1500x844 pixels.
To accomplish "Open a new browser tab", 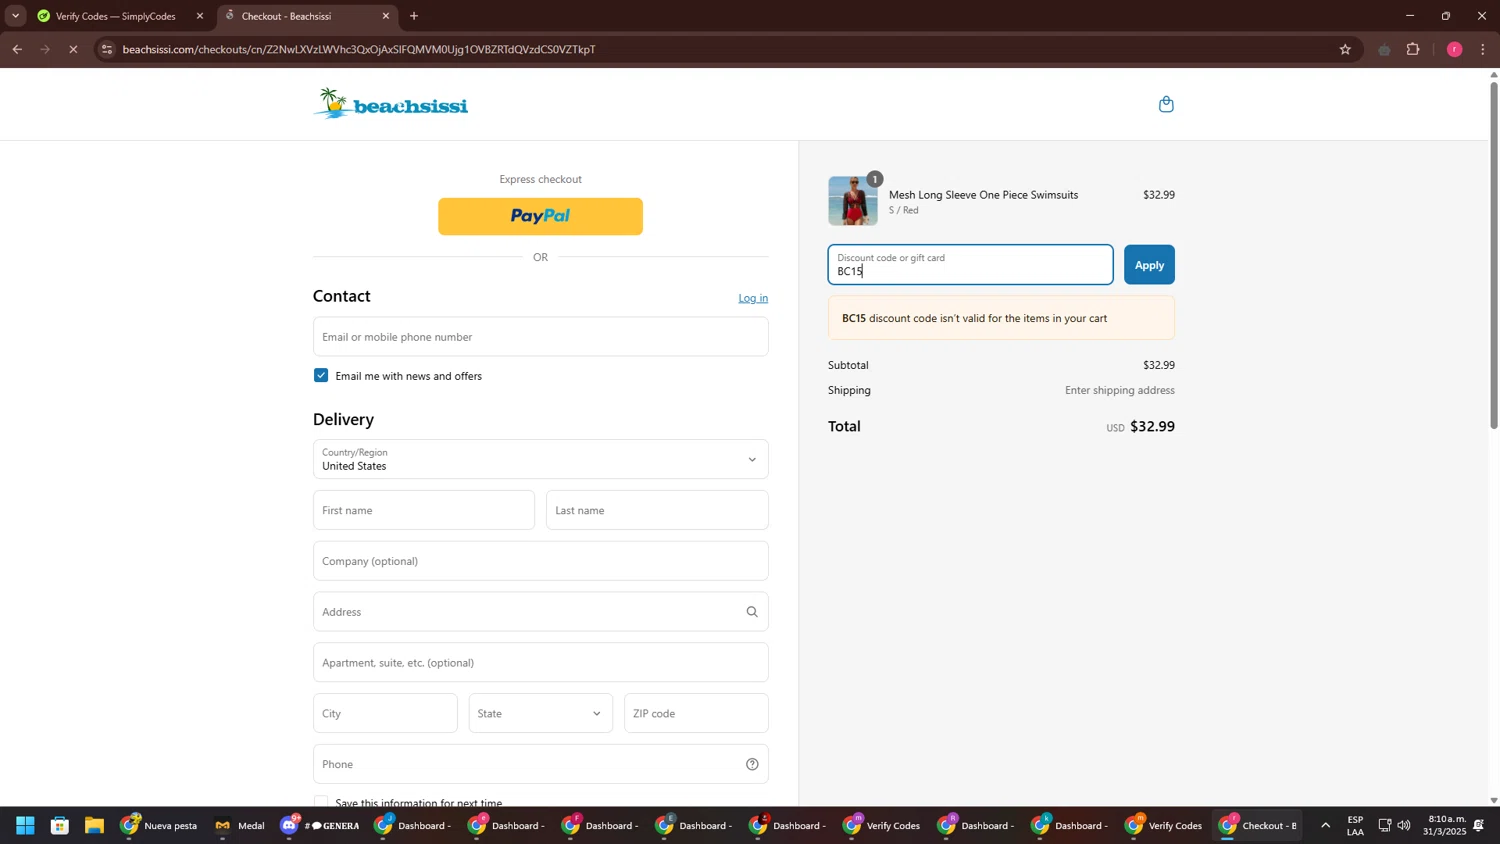I will point(414,16).
